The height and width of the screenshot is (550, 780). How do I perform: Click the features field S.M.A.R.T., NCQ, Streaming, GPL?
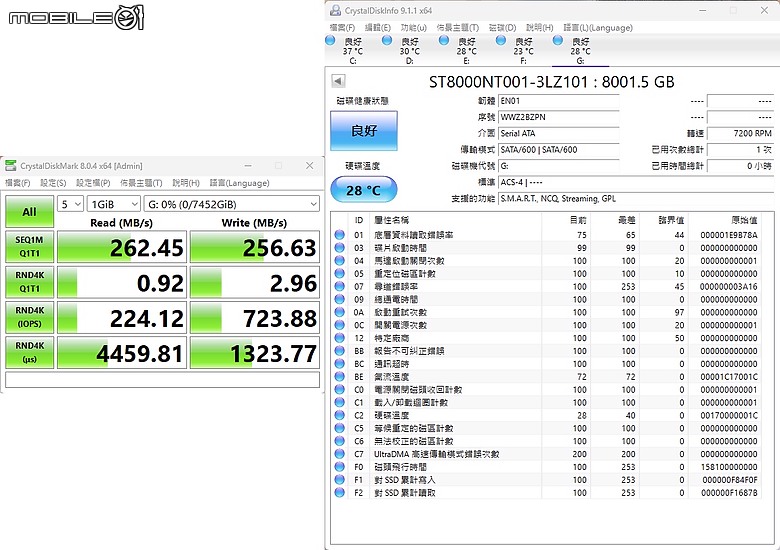pos(635,198)
